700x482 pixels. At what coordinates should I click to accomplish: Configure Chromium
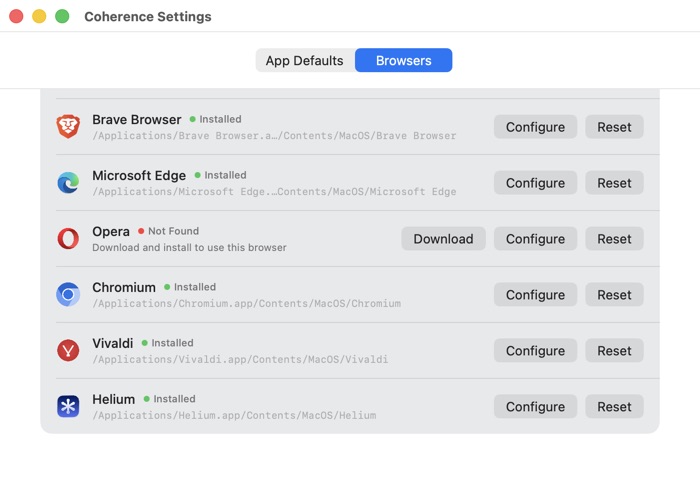[535, 295]
